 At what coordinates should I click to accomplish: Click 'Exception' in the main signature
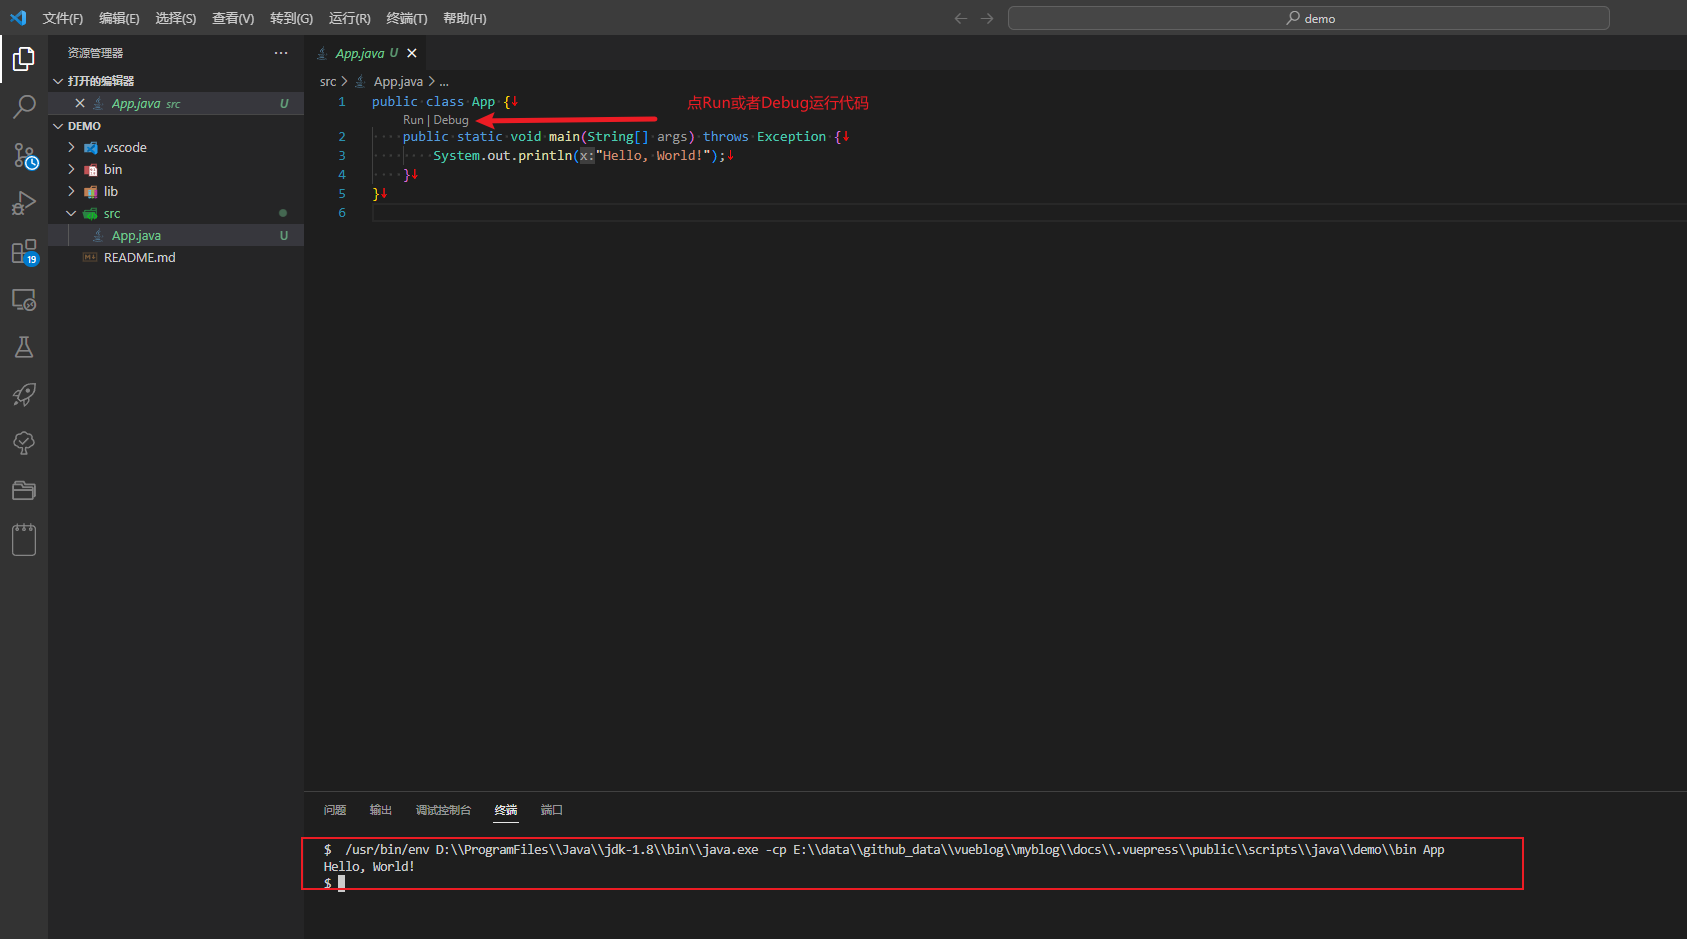791,136
